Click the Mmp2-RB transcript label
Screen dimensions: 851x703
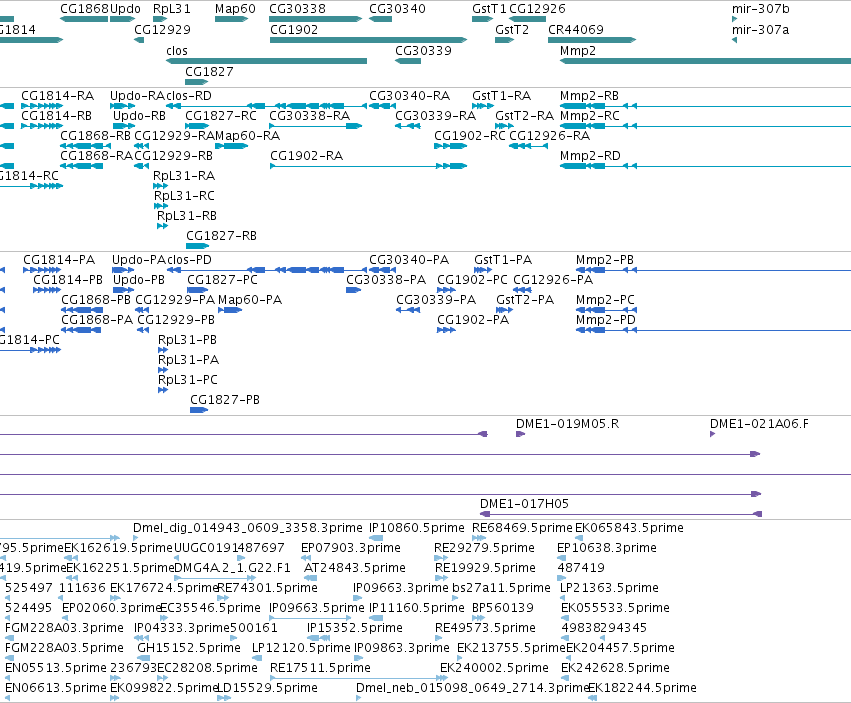[589, 96]
